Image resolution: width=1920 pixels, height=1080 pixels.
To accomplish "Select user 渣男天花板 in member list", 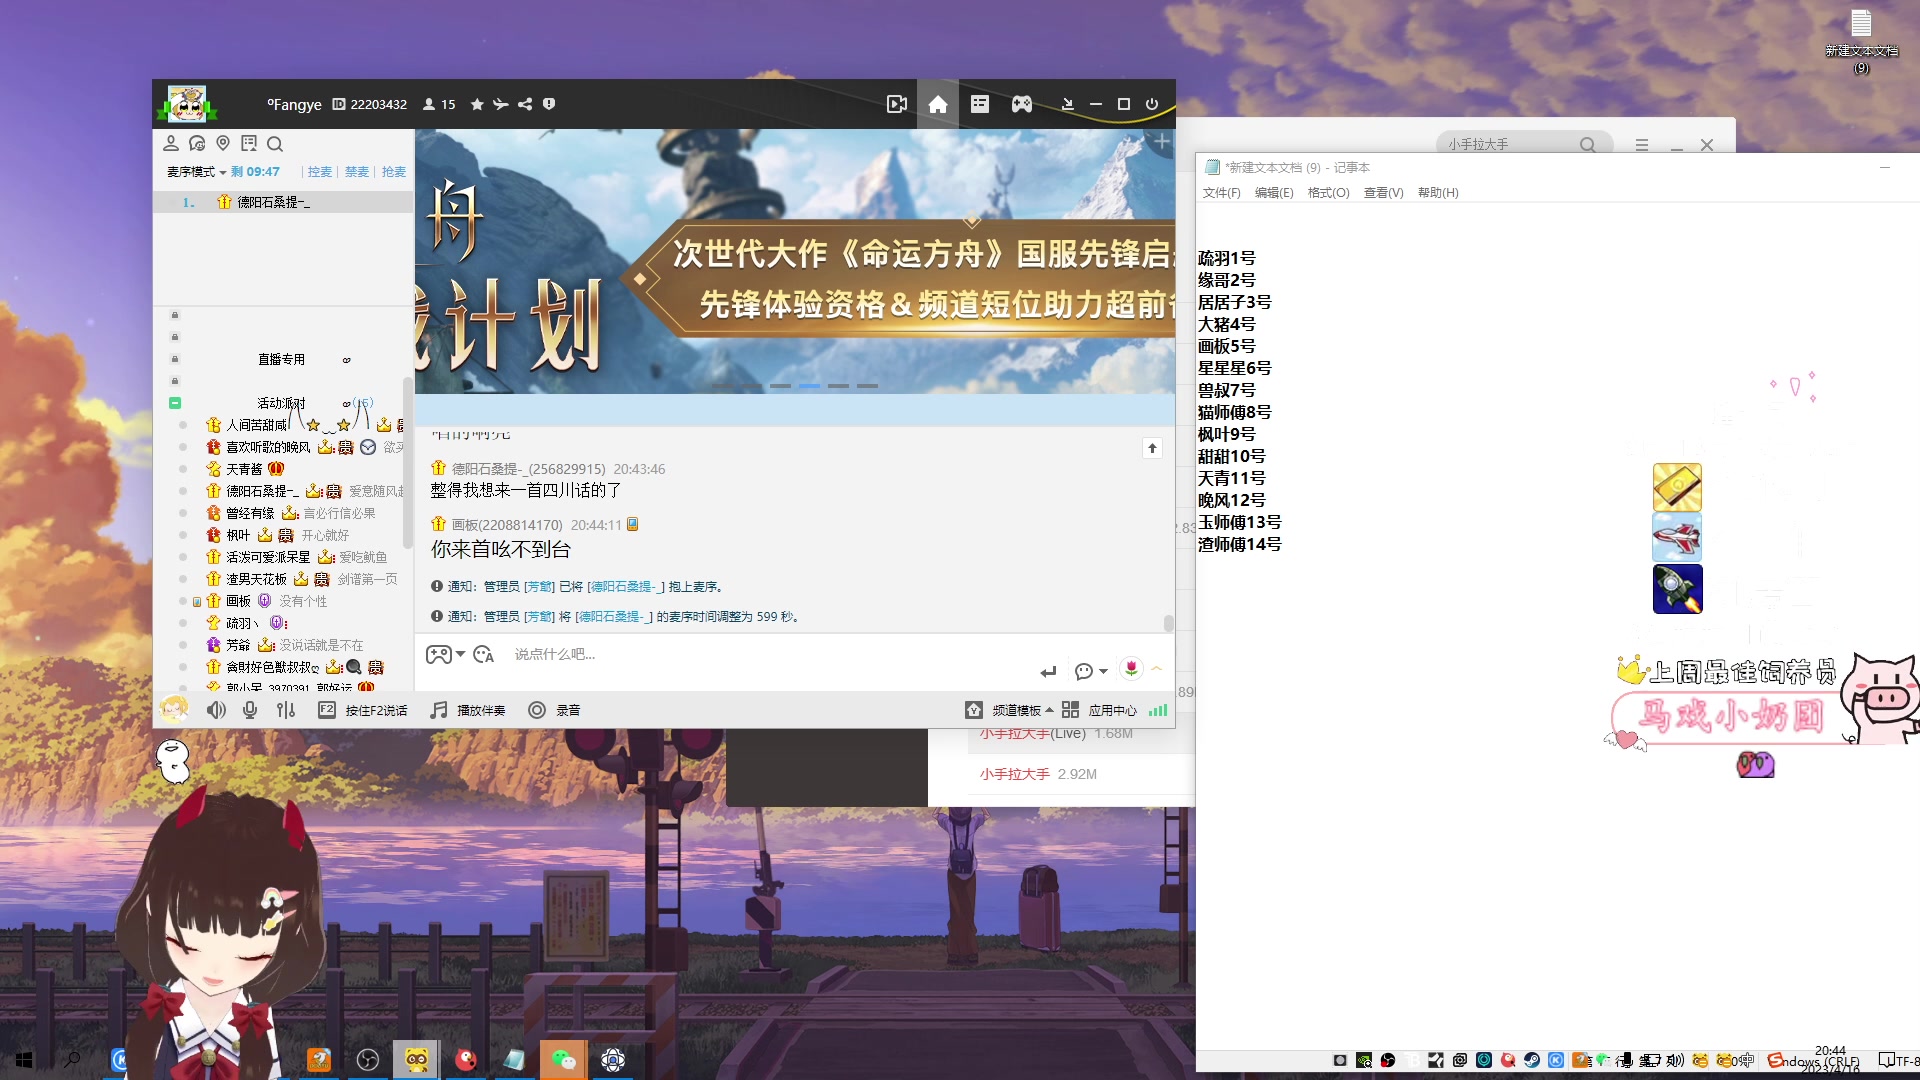I will click(x=256, y=579).
